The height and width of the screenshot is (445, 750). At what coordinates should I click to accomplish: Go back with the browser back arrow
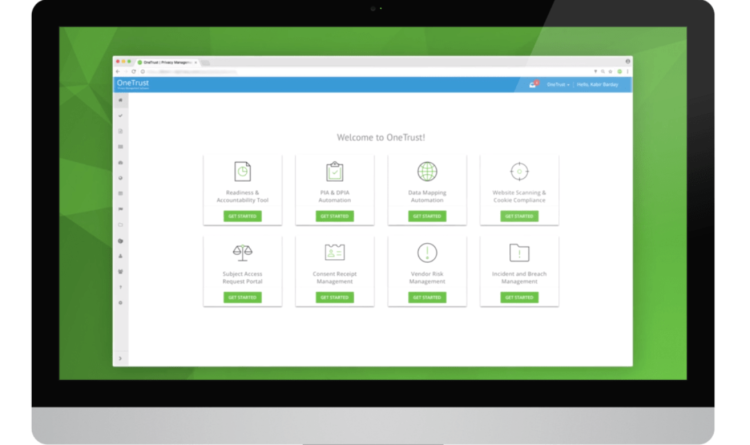[x=118, y=71]
